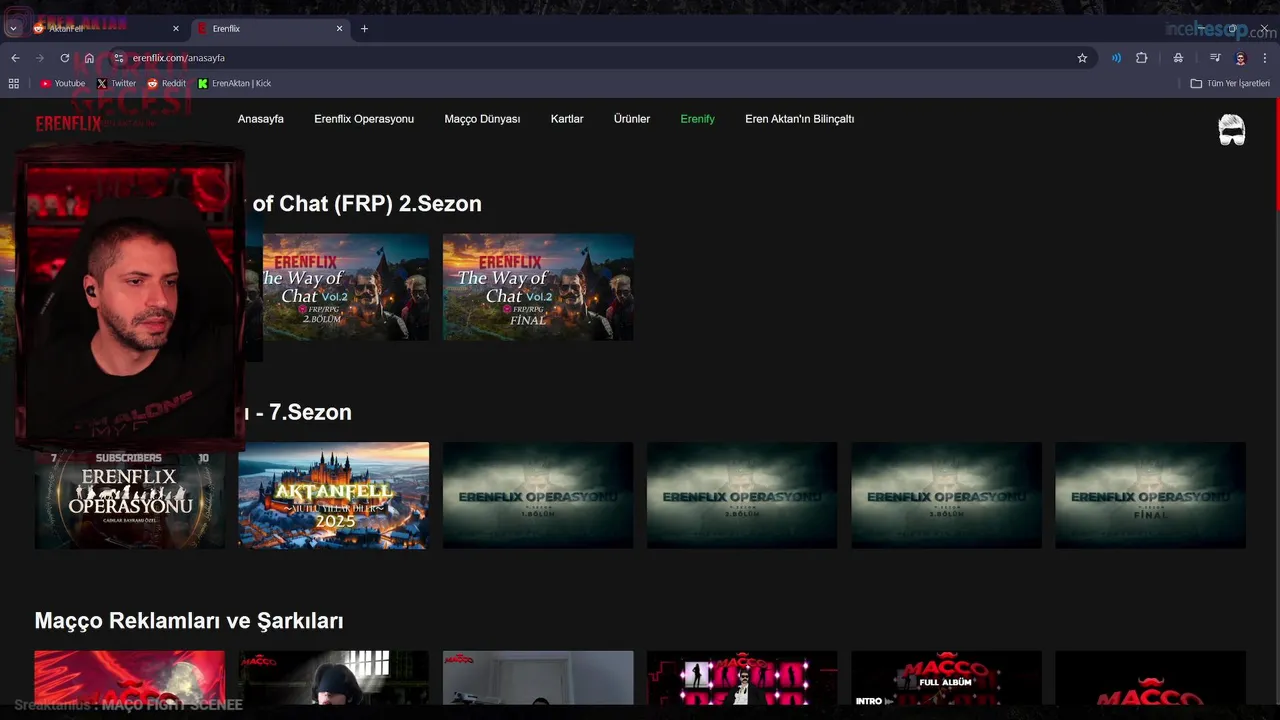Open the Twitter bookmark
The width and height of the screenshot is (1280, 720).
(116, 84)
